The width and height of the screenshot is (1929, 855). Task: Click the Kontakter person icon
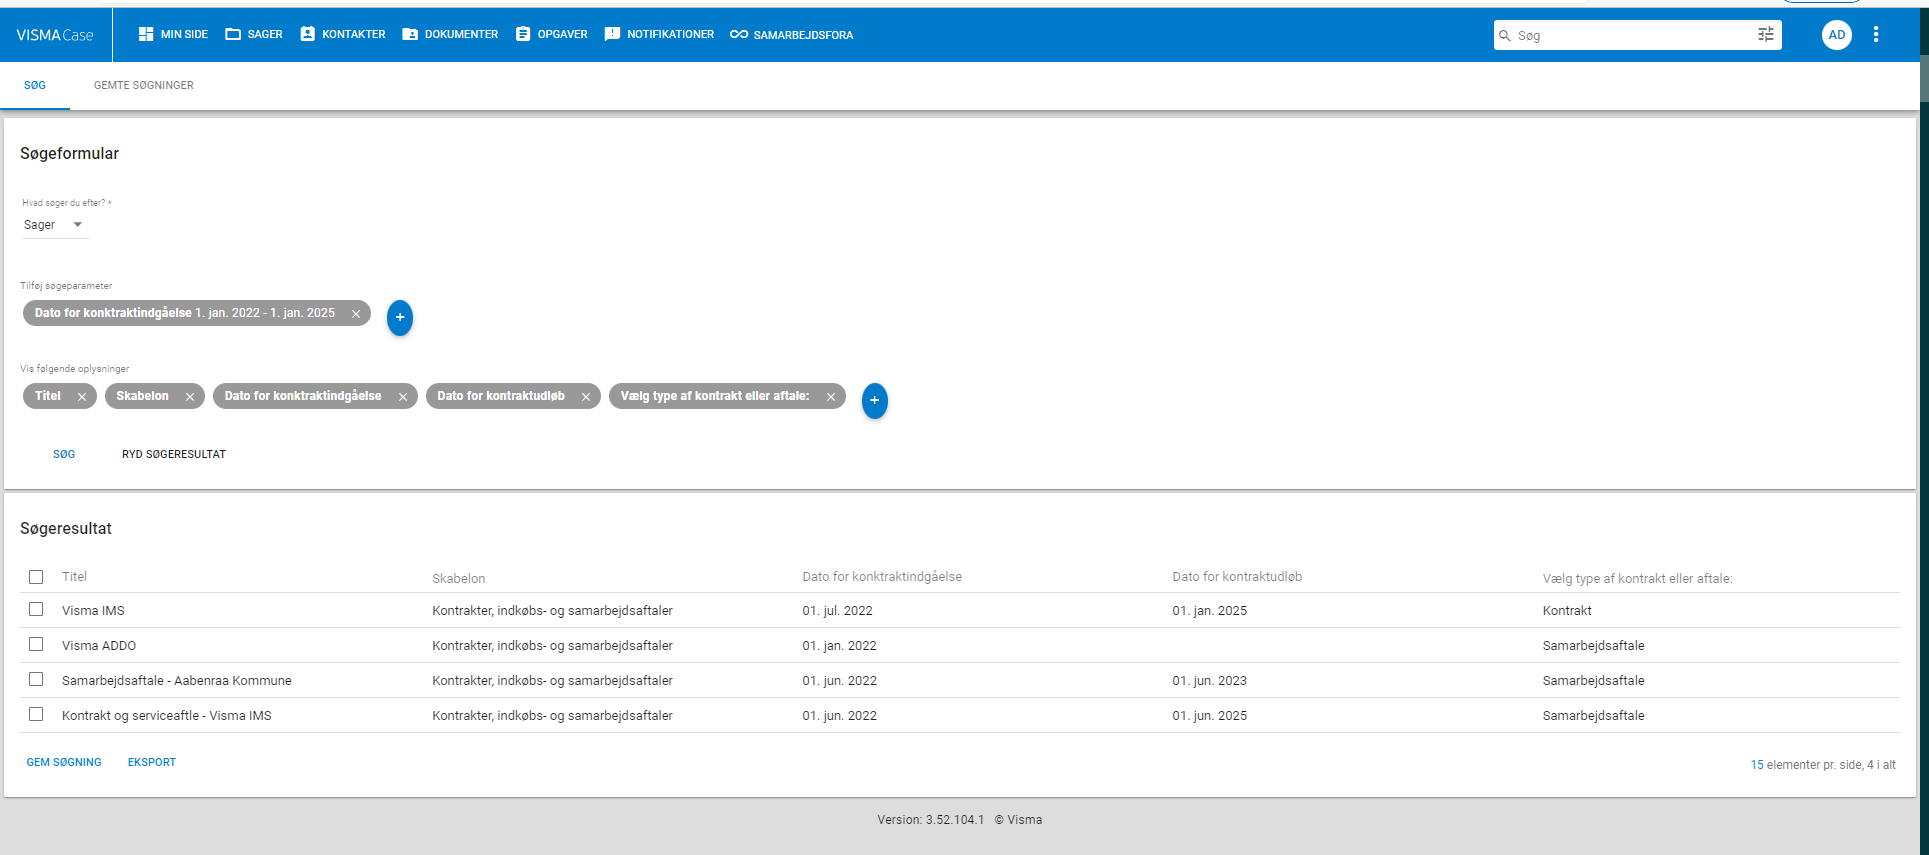pyautogui.click(x=308, y=34)
